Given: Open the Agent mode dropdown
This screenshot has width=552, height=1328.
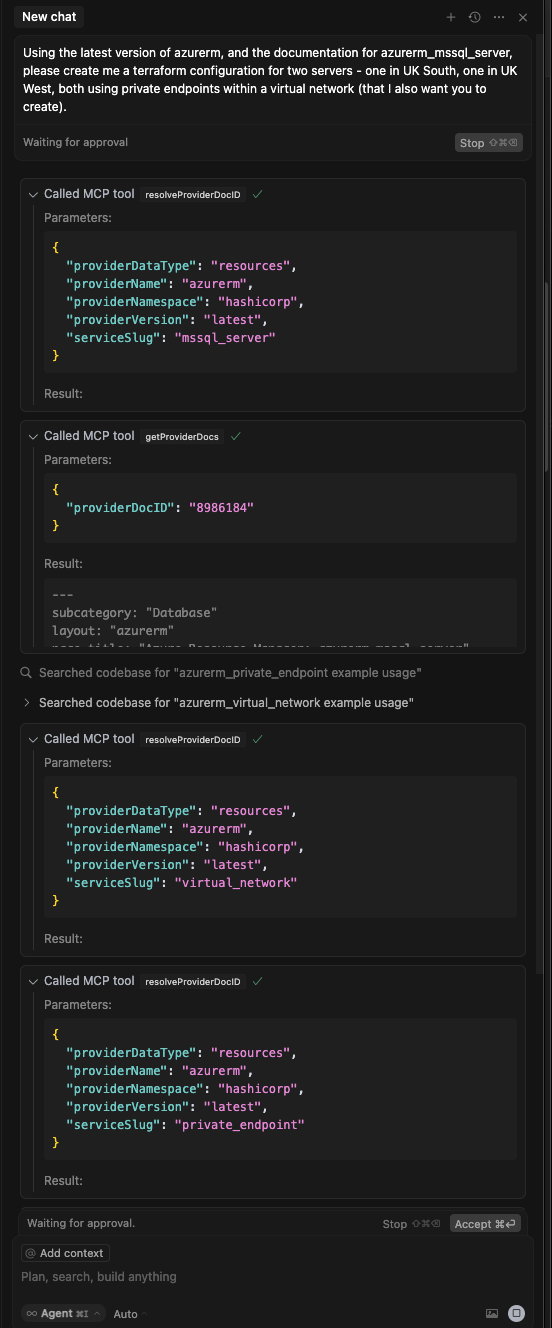Looking at the screenshot, I should click(64, 1314).
